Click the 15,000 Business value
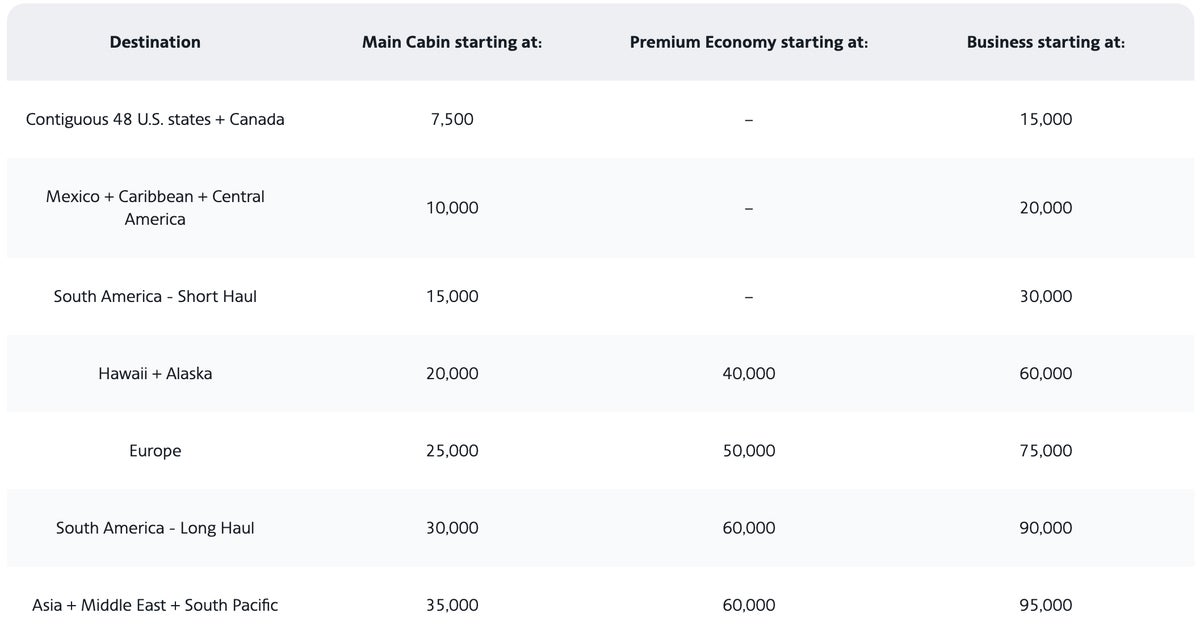Image resolution: width=1200 pixels, height=638 pixels. pos(1045,119)
